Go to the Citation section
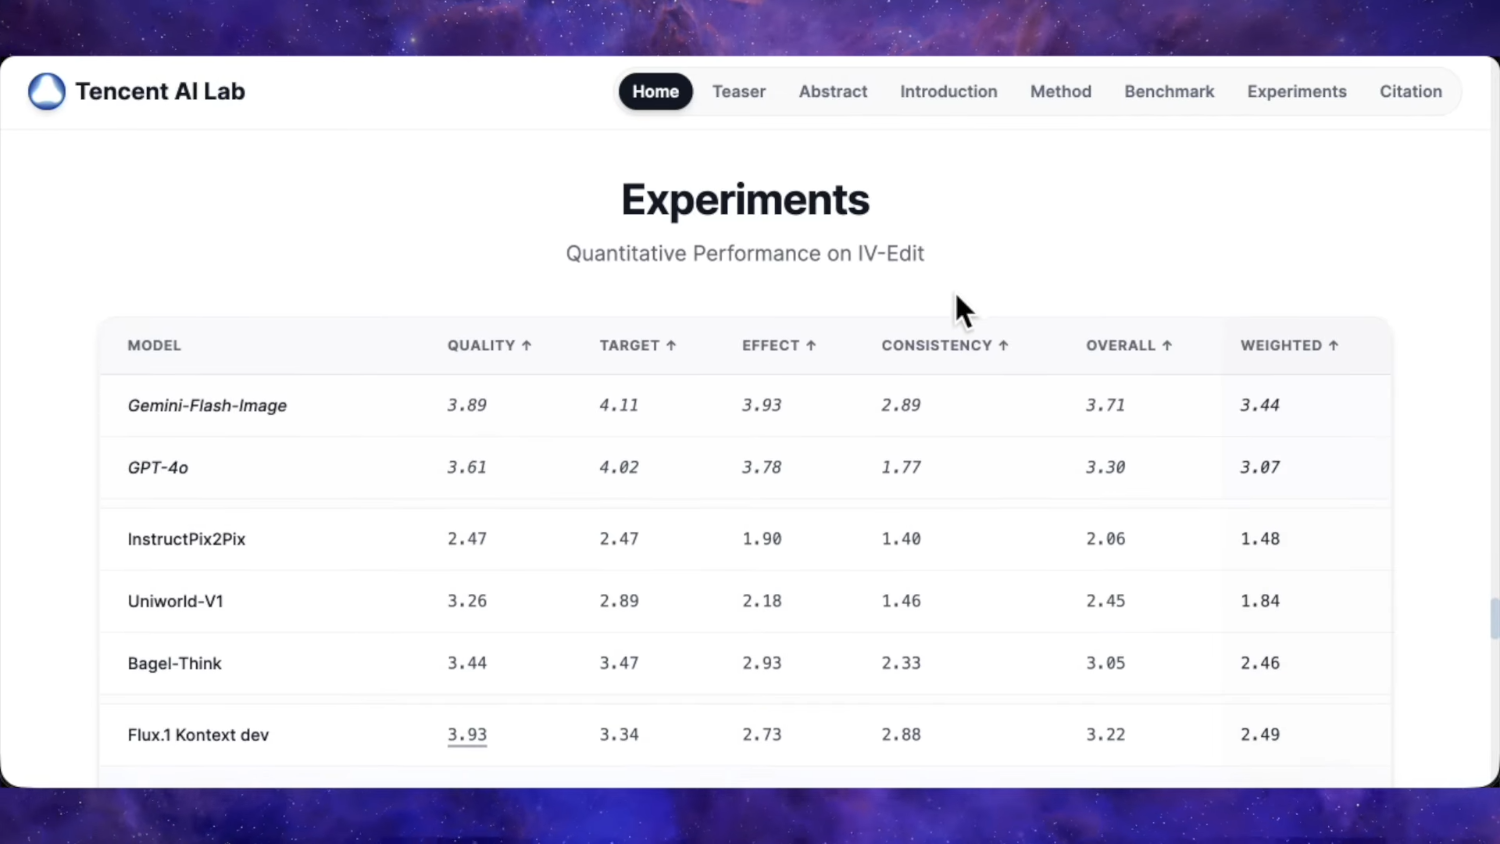The width and height of the screenshot is (1500, 844). (1411, 91)
